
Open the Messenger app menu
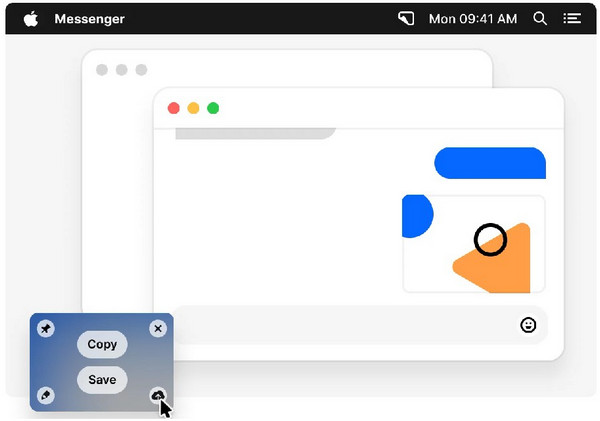[x=89, y=18]
